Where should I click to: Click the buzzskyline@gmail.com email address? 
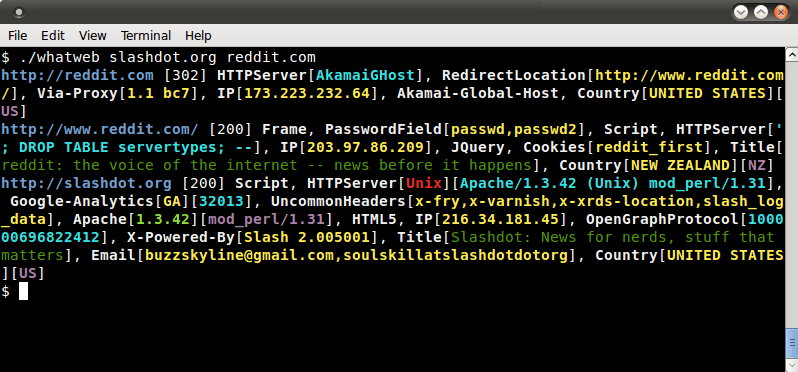coord(240,255)
